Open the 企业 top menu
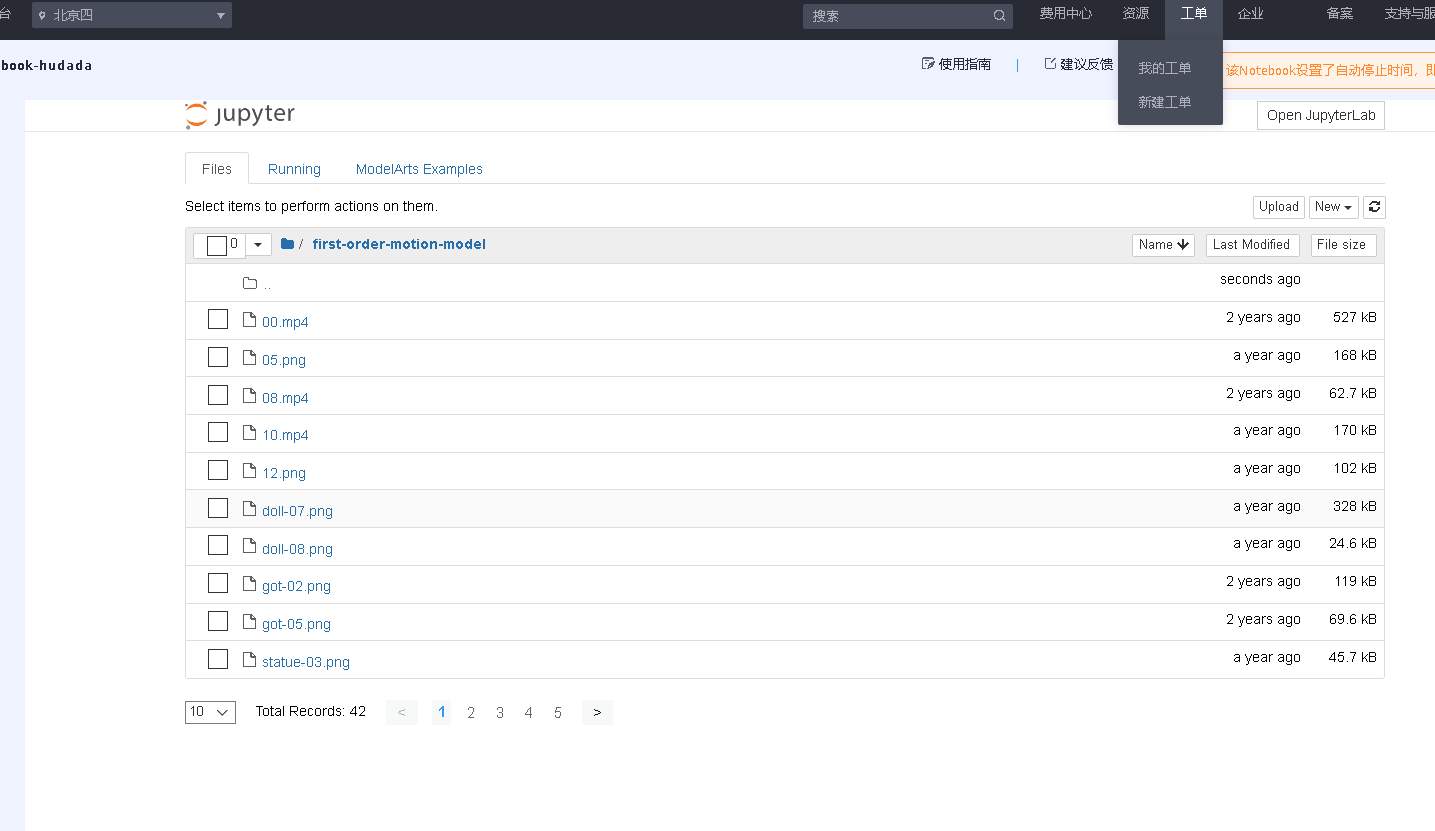Viewport: 1435px width, 831px height. tap(1251, 14)
